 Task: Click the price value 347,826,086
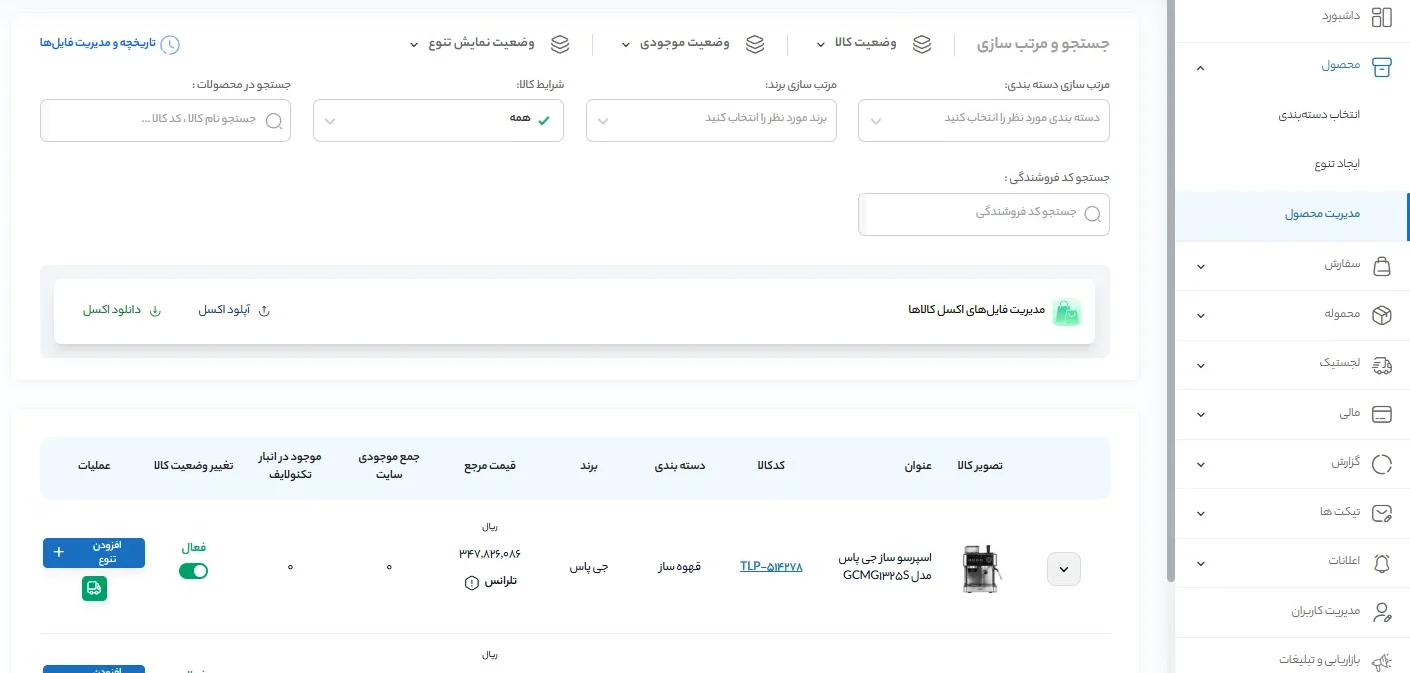pos(490,553)
